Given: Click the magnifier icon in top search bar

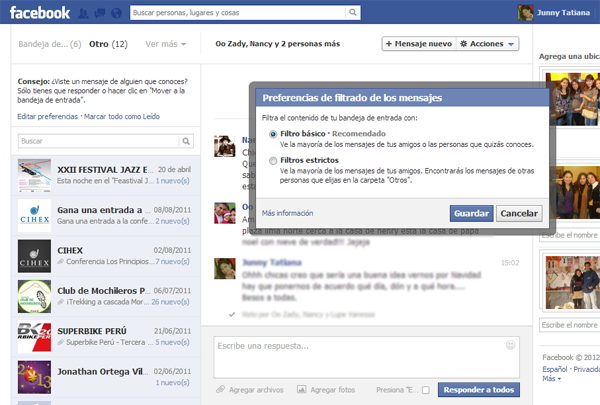Looking at the screenshot, I should pos(353,13).
